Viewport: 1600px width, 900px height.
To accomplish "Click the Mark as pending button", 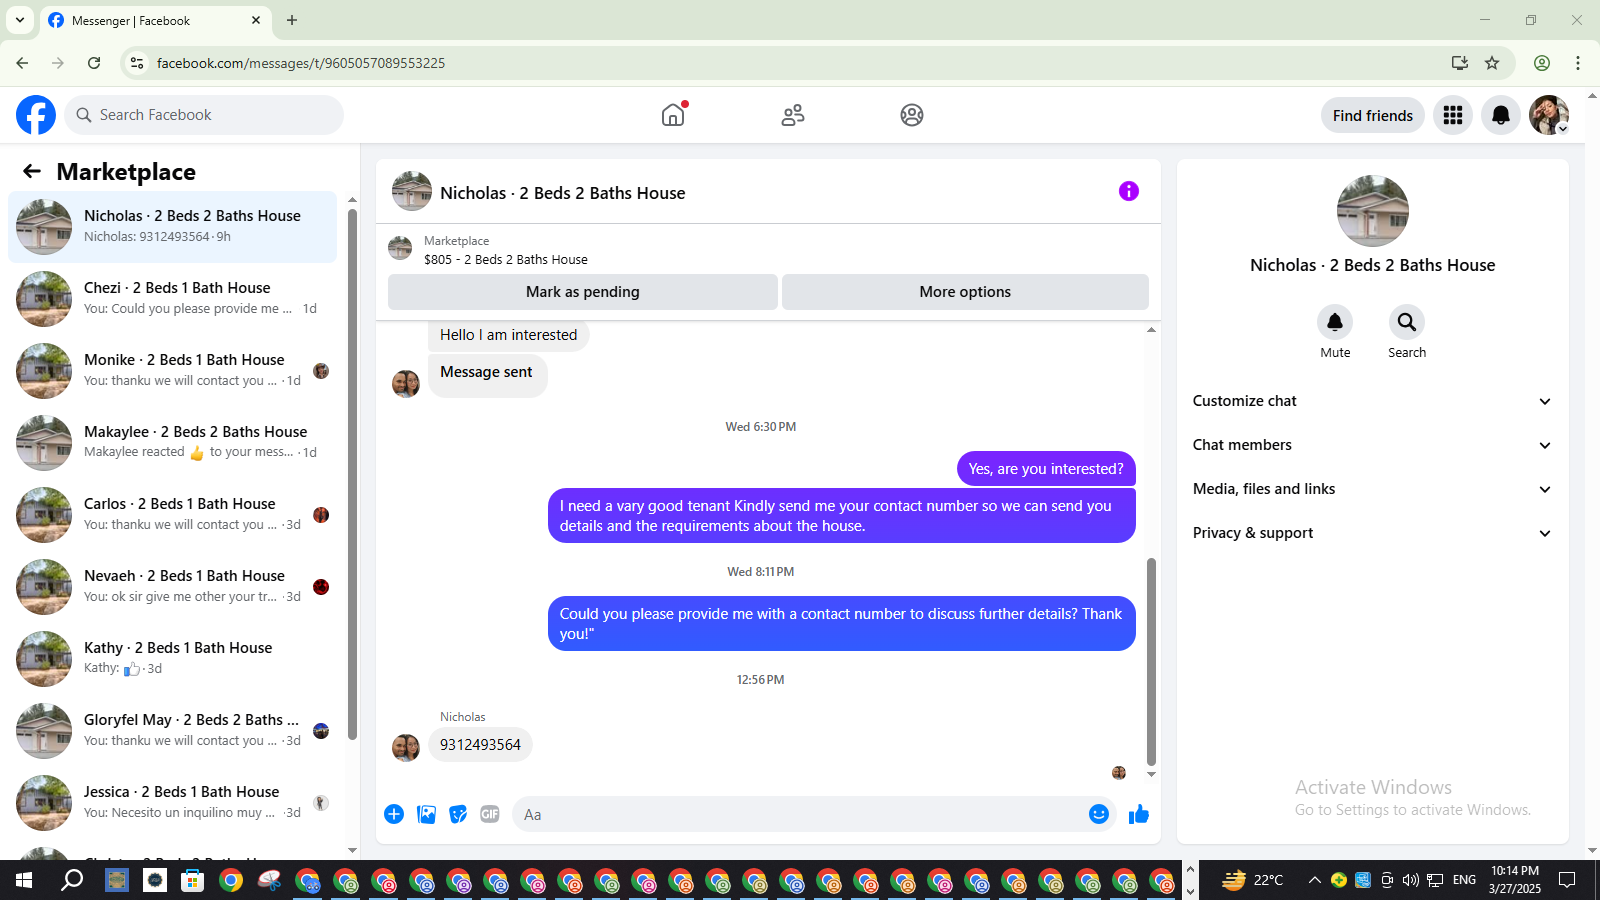I will tap(583, 292).
